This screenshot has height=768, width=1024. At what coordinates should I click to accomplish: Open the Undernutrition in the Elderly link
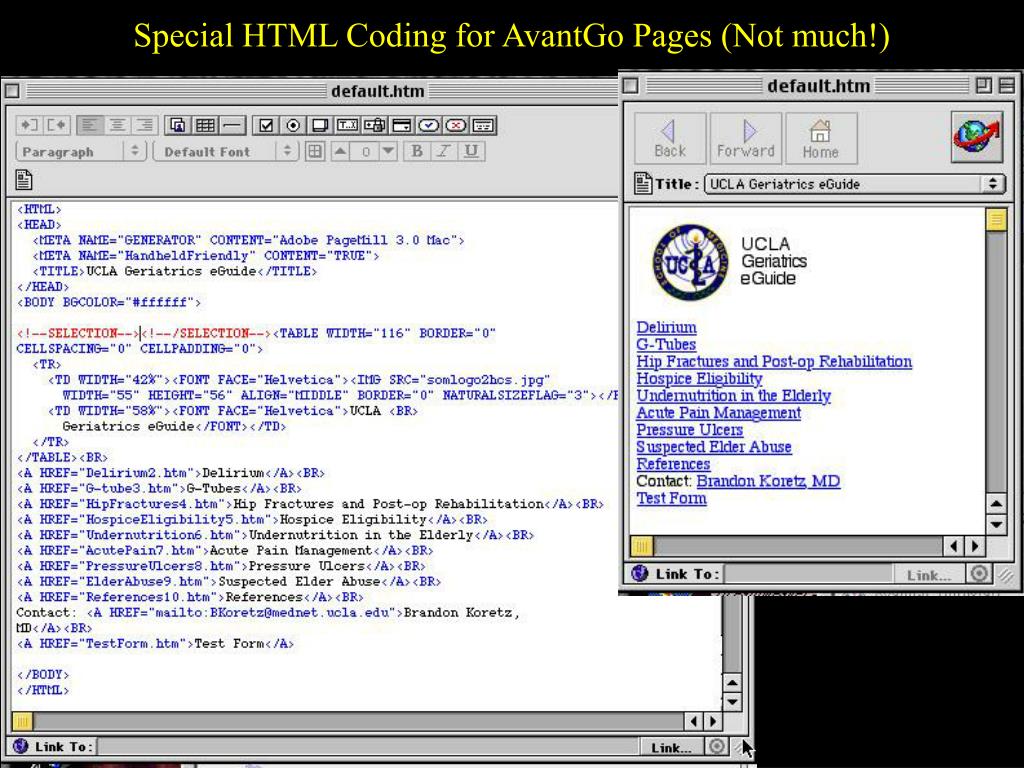(x=733, y=395)
